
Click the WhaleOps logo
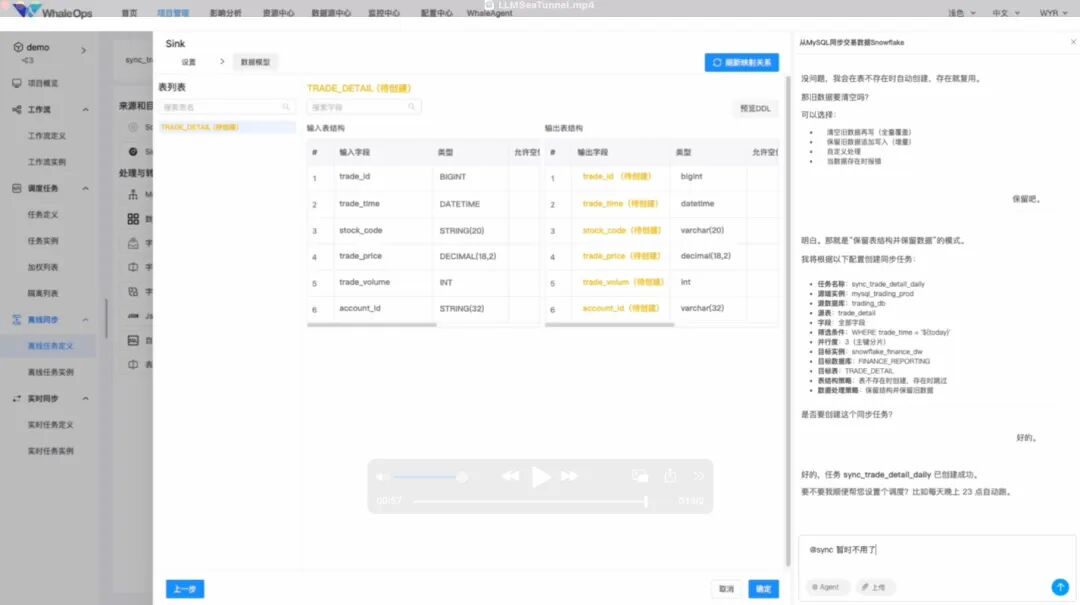click(52, 12)
